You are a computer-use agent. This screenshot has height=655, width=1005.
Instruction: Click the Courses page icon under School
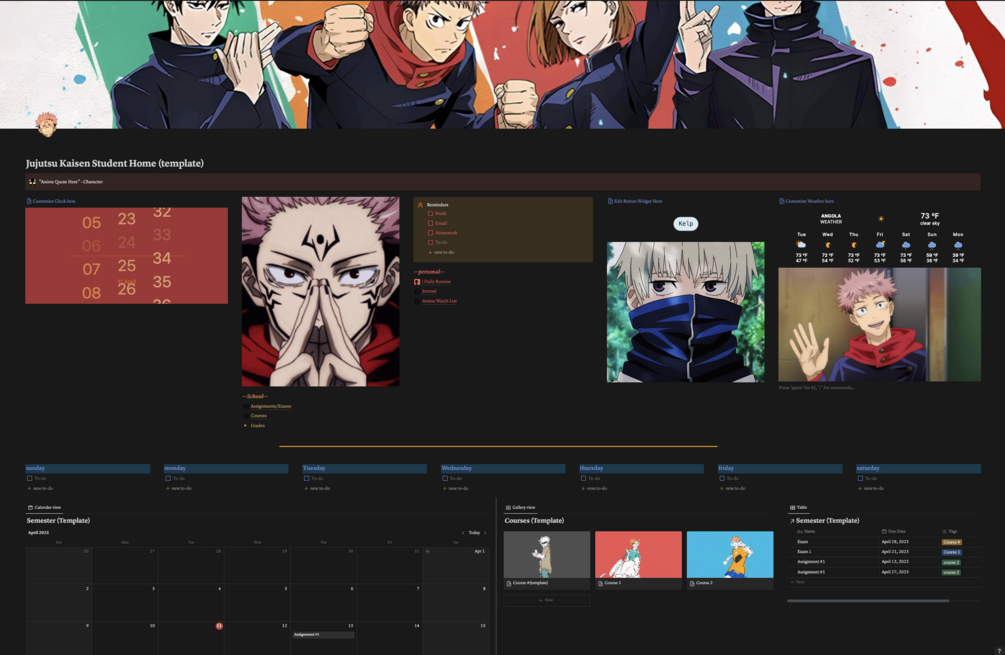click(x=245, y=416)
